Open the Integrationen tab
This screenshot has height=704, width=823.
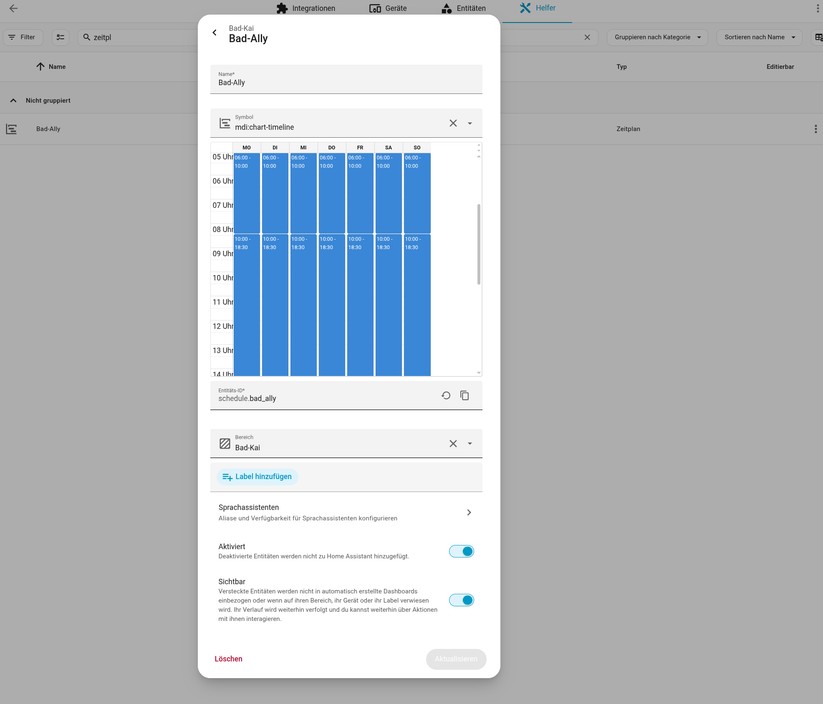point(306,8)
